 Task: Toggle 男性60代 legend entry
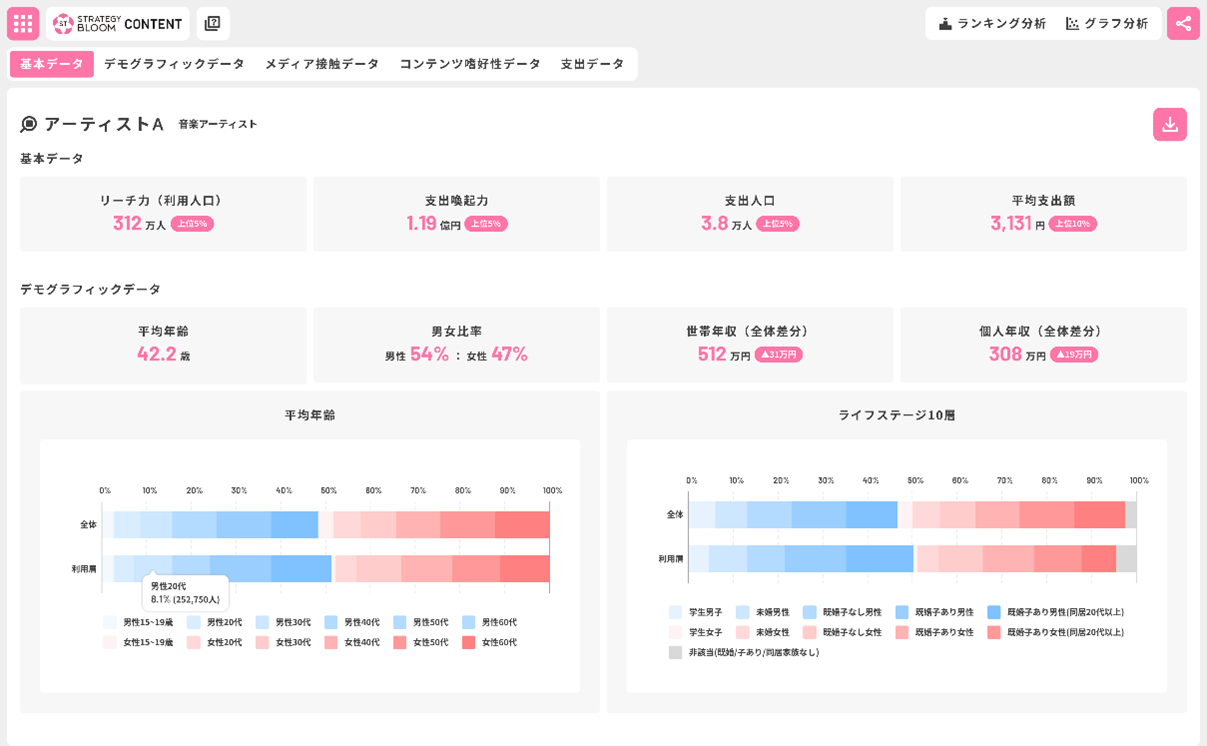point(490,622)
